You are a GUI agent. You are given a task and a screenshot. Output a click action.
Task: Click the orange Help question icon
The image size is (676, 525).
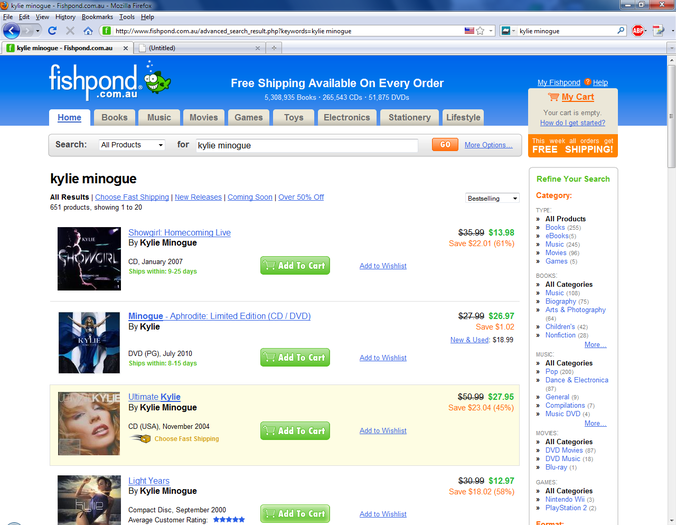(x=587, y=82)
